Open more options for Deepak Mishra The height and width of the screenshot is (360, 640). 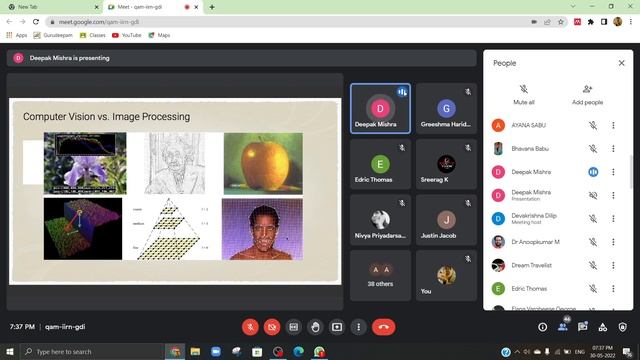(x=613, y=172)
